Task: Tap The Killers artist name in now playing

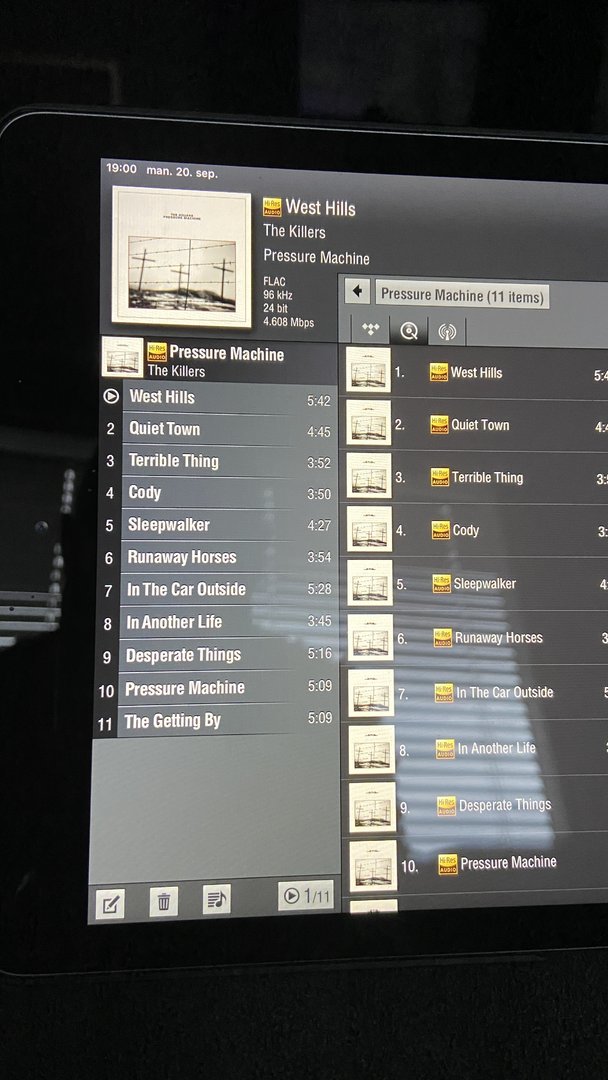Action: coord(294,231)
